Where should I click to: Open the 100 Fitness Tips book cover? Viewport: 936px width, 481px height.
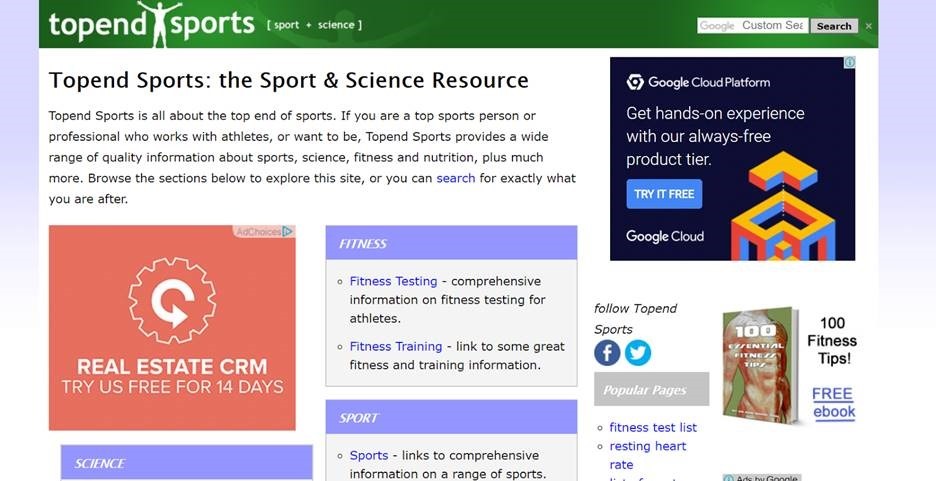click(761, 365)
